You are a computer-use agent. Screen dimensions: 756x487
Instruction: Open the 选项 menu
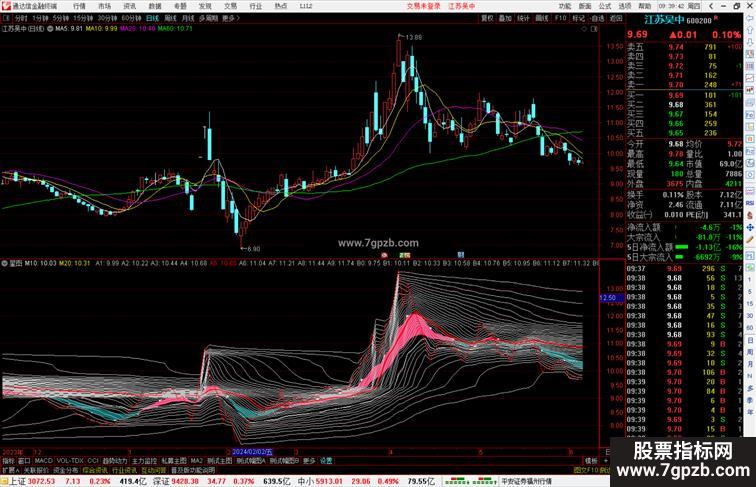pyautogui.click(x=625, y=6)
